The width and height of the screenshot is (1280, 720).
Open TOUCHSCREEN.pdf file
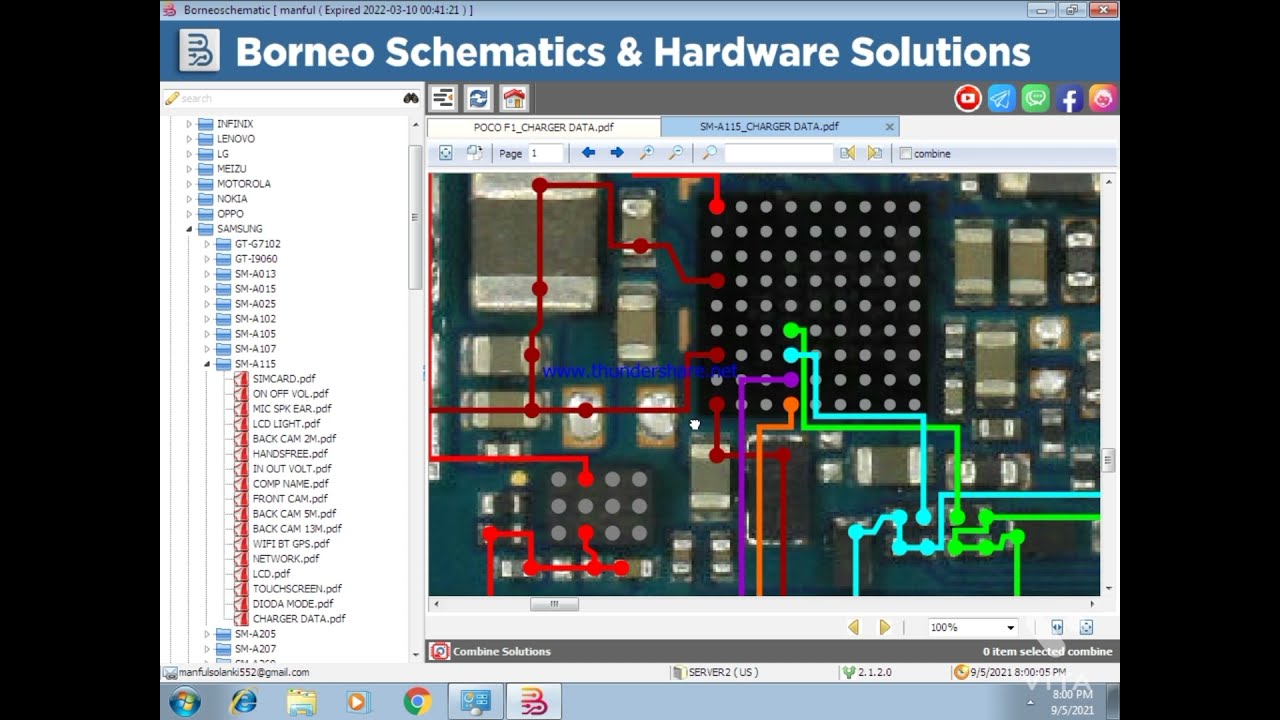point(297,589)
